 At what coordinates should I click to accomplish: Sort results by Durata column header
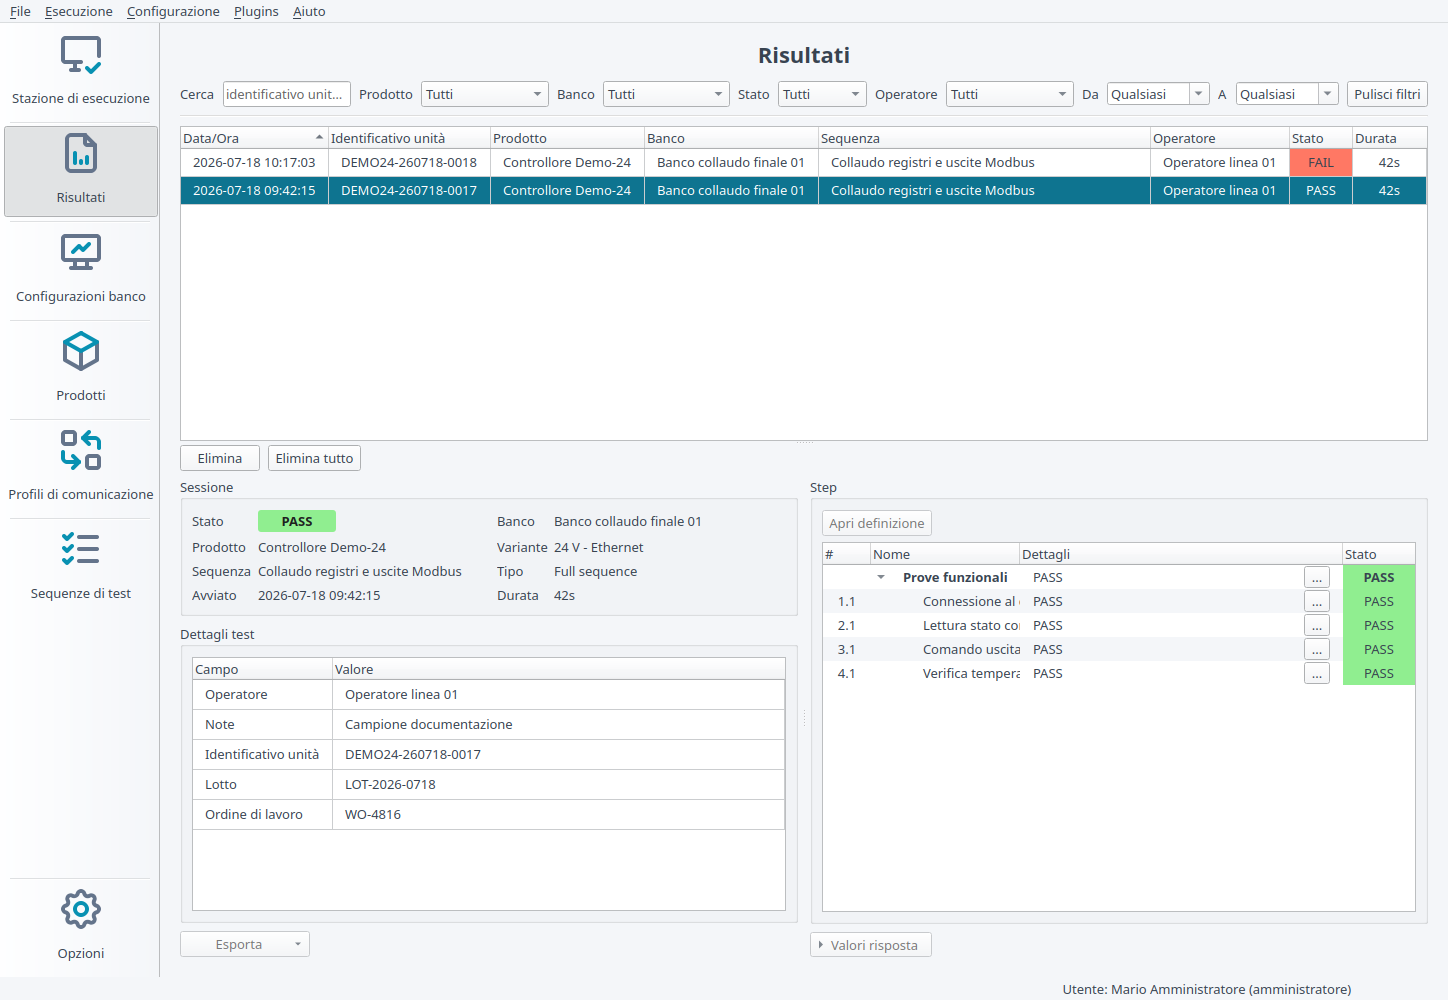tap(1389, 138)
